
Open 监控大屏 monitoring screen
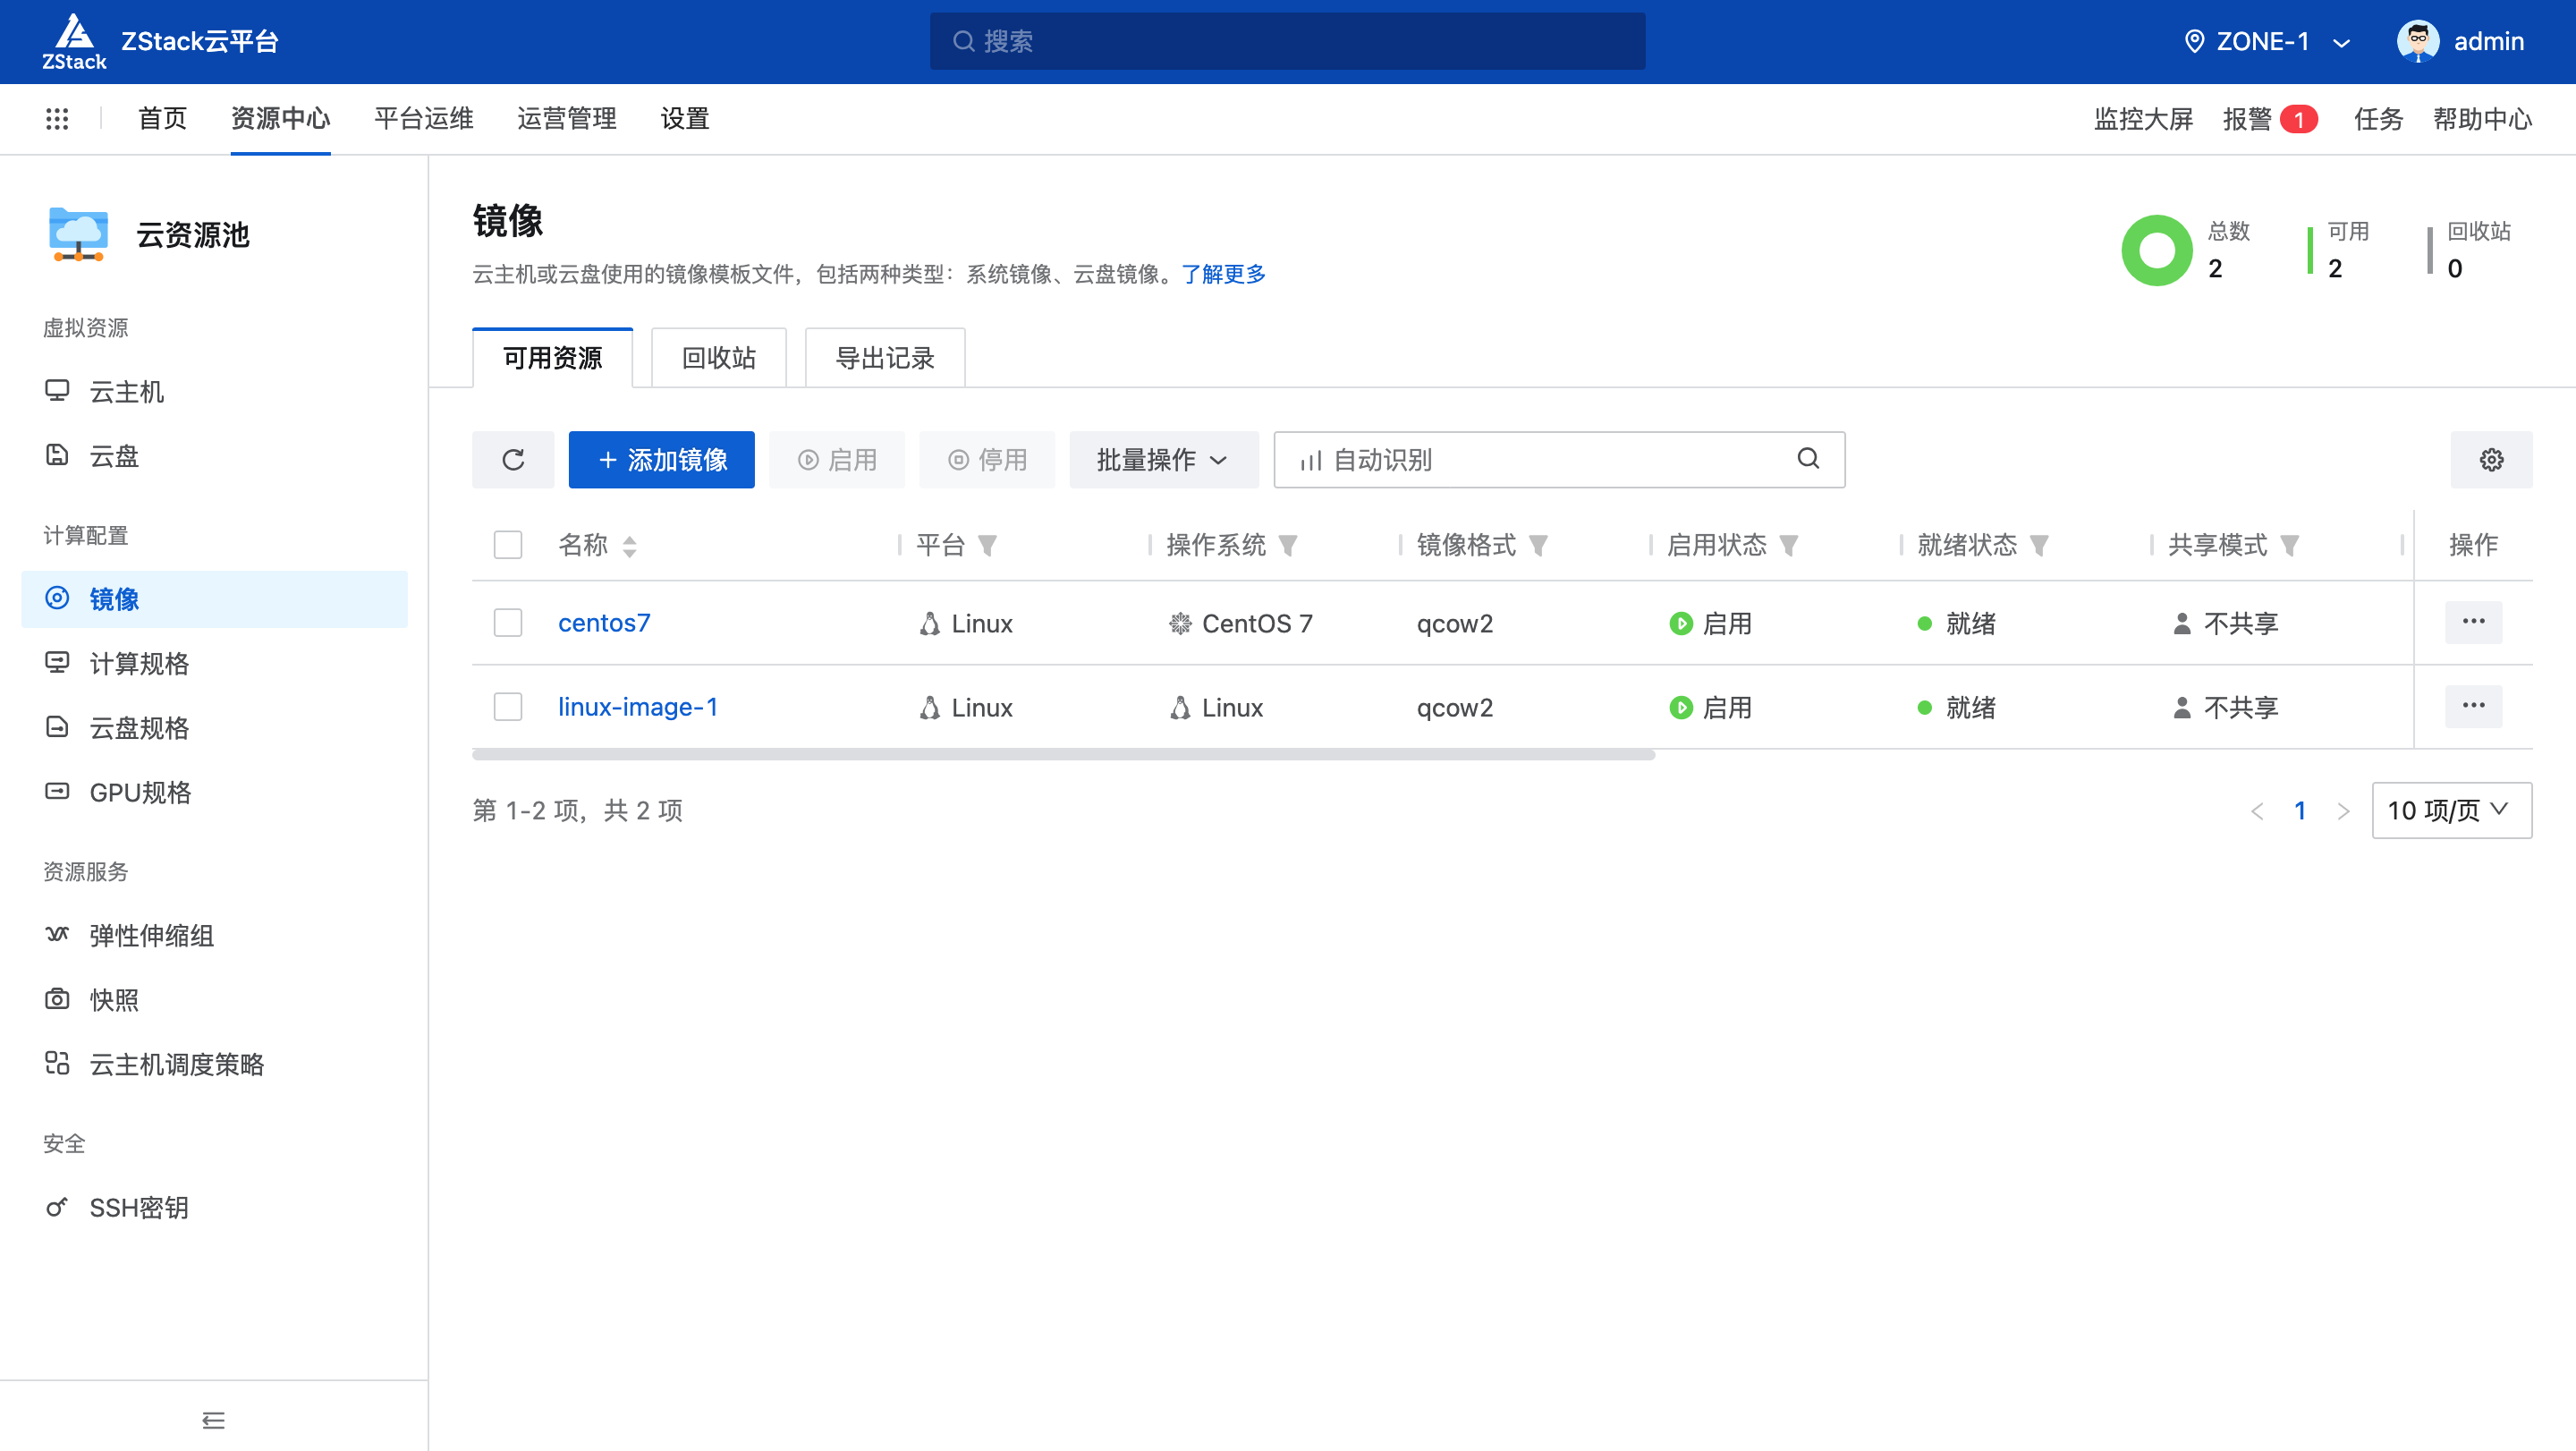click(x=2143, y=120)
